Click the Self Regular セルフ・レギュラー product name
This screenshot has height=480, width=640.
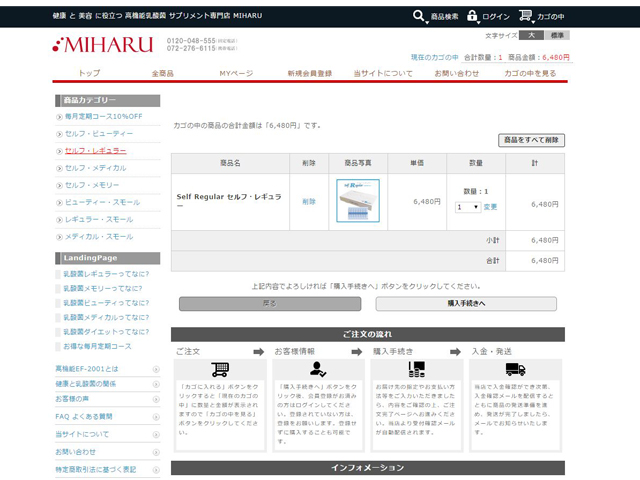point(229,200)
